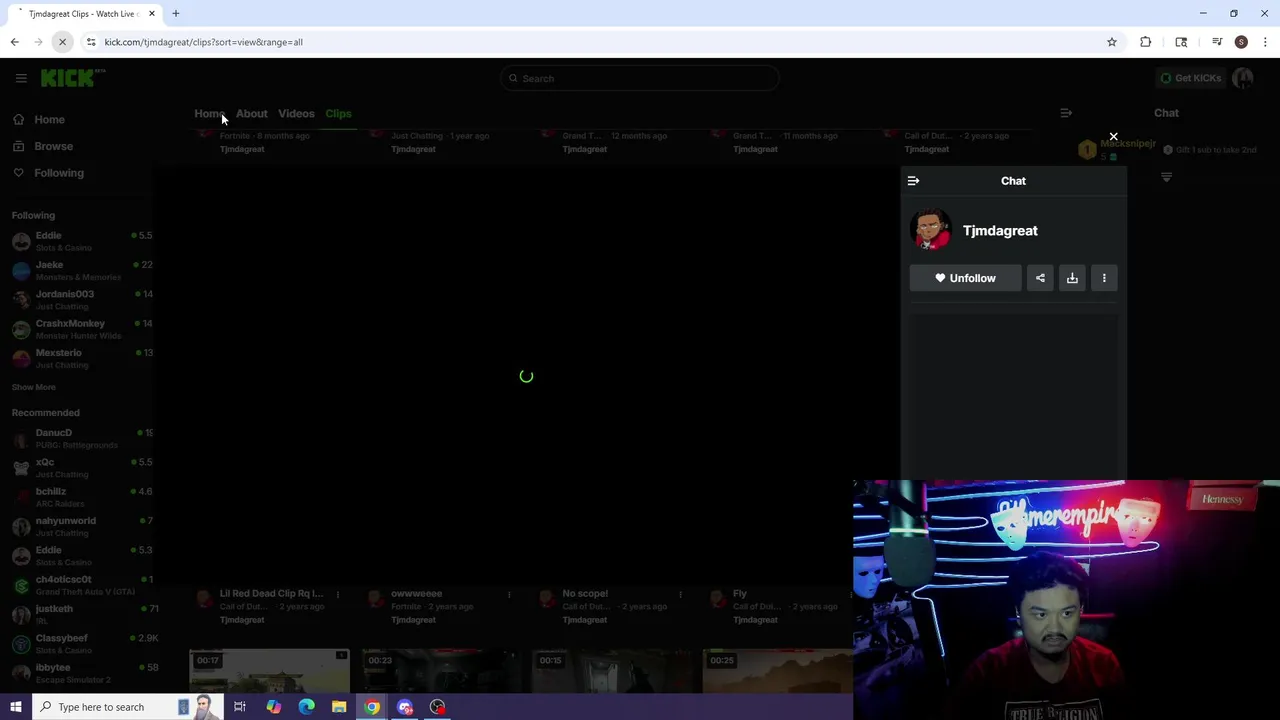1280x720 pixels.
Task: Open options for Lil Red Dead clip
Action: tap(338, 595)
